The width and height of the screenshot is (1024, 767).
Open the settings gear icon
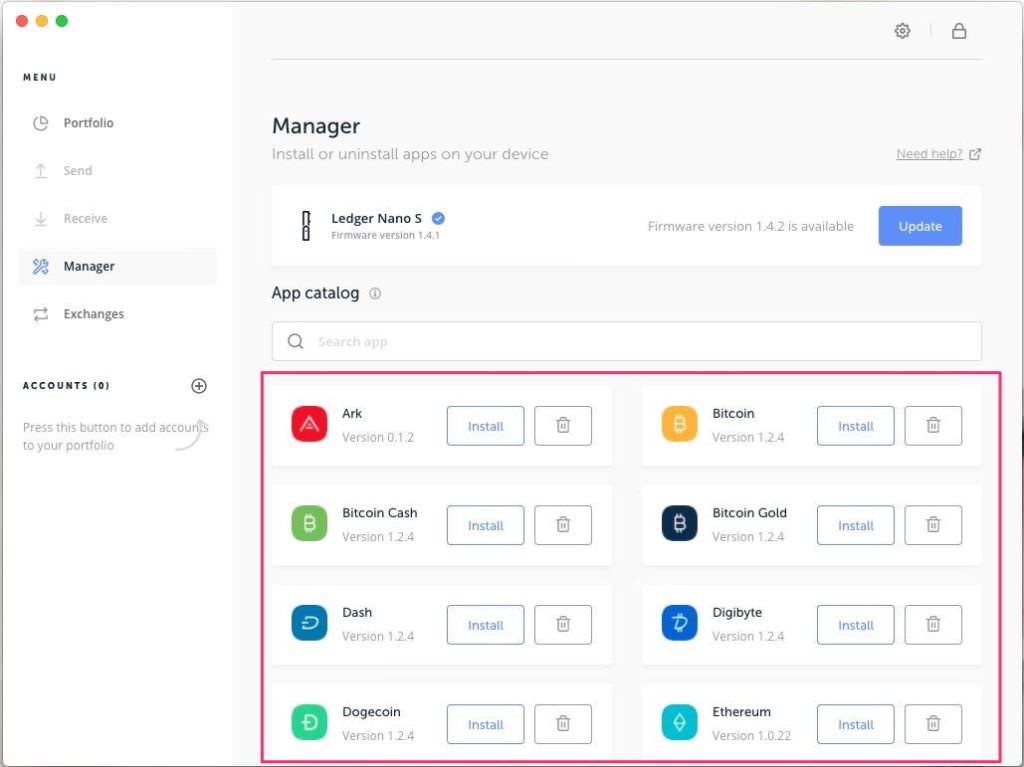pos(902,31)
